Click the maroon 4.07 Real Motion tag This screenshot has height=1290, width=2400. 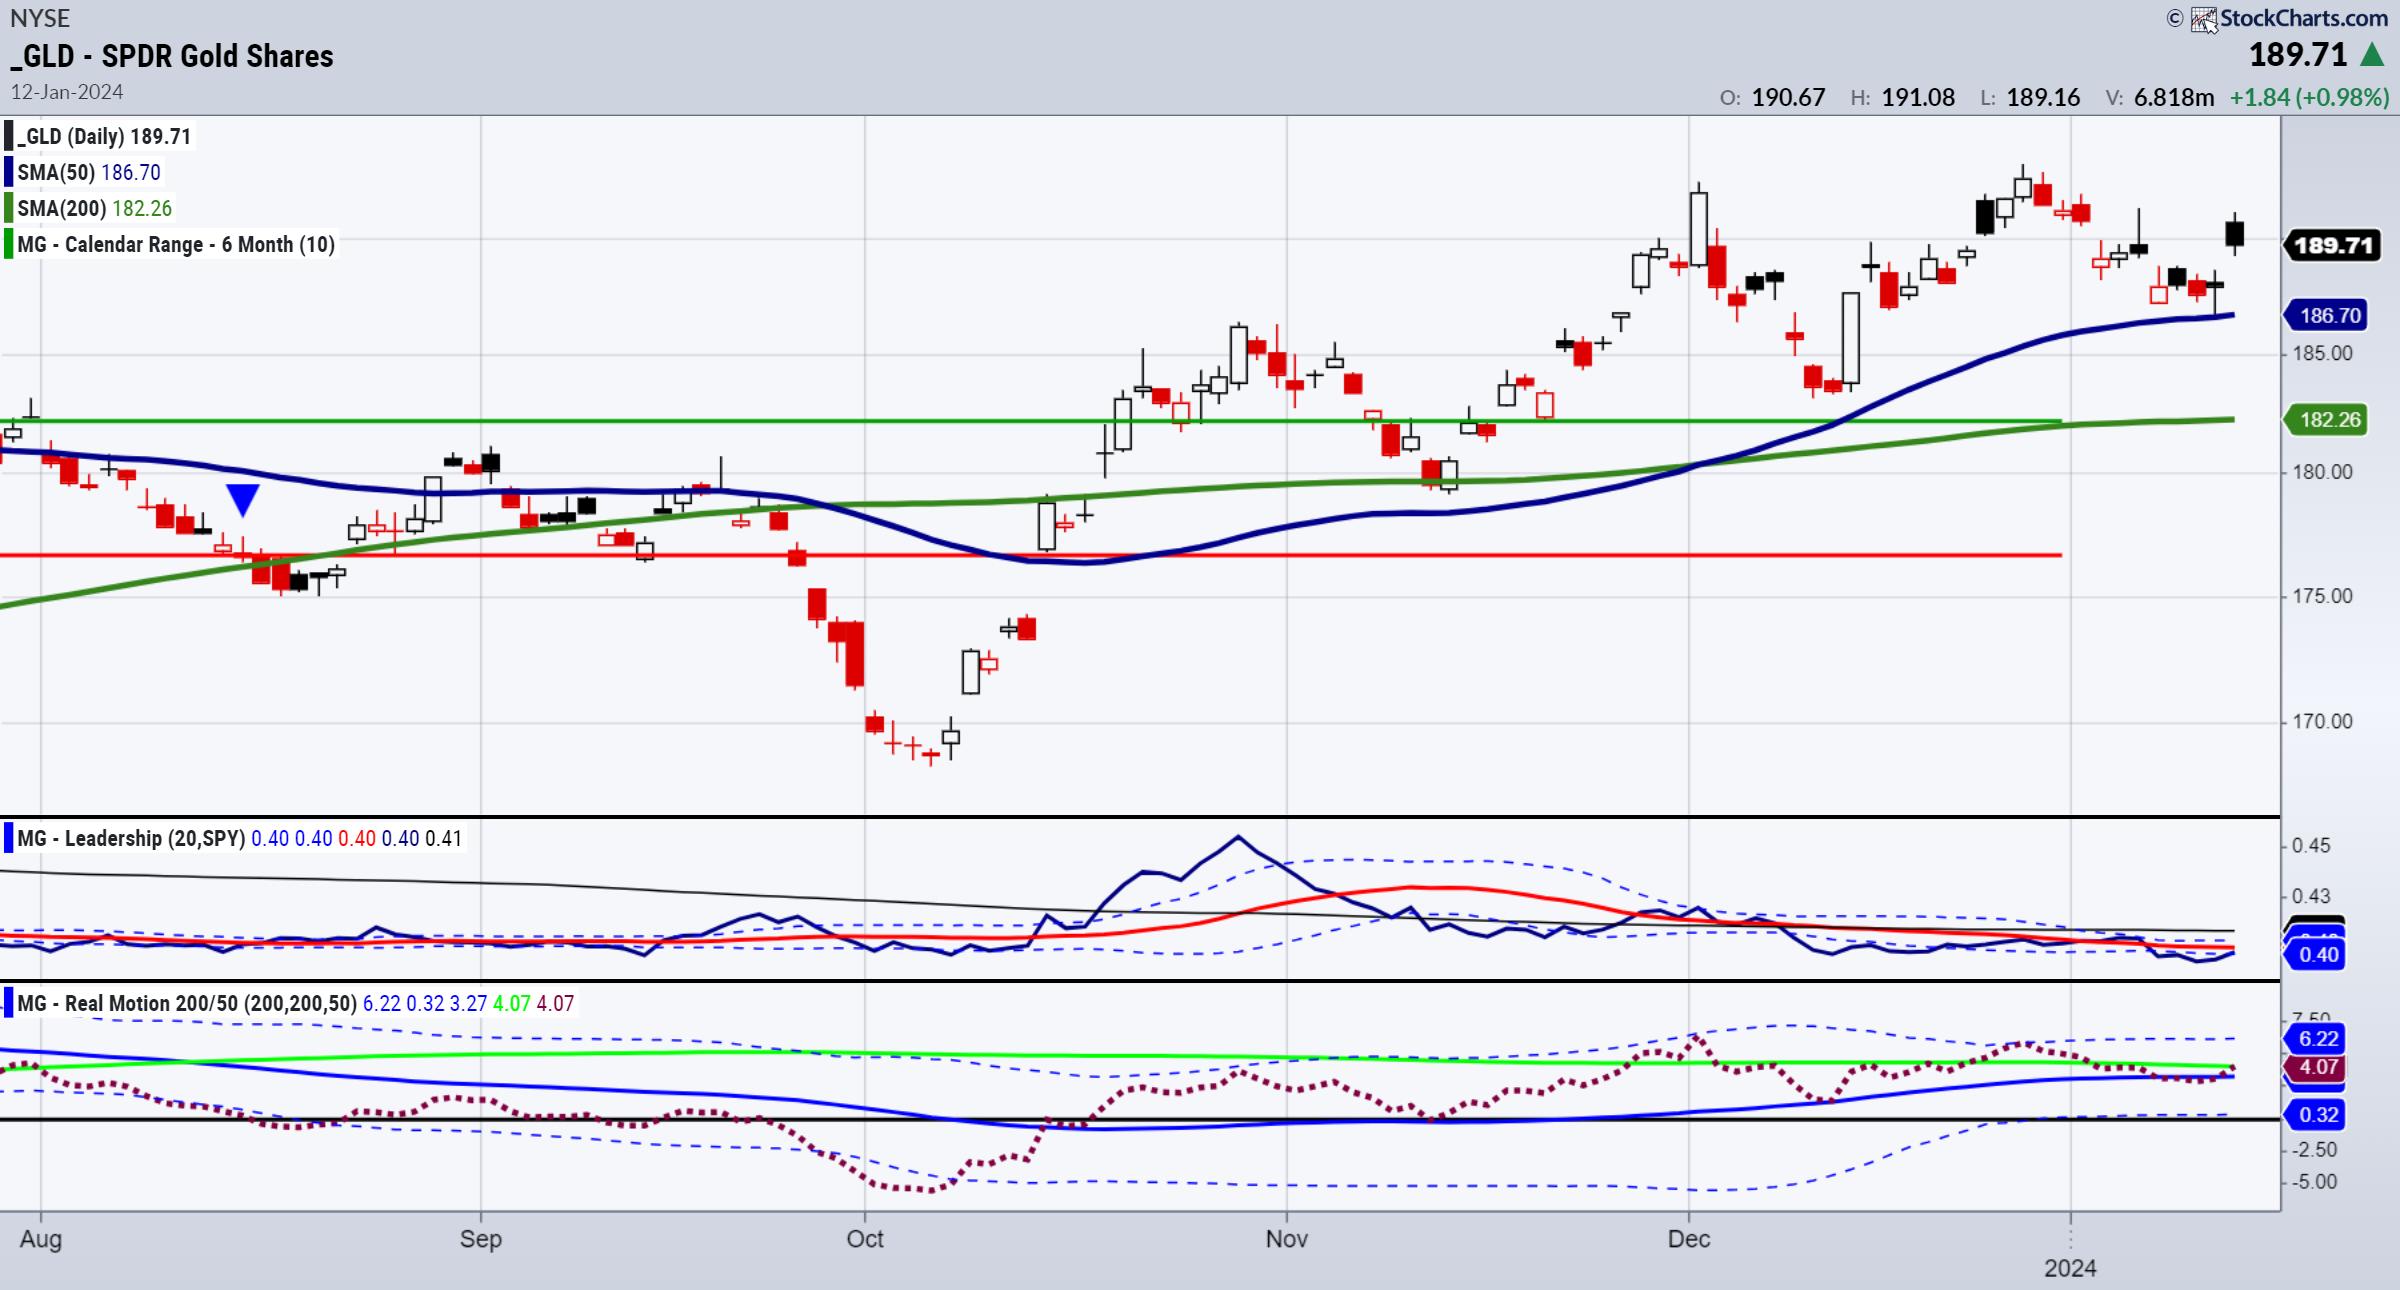click(2318, 1067)
